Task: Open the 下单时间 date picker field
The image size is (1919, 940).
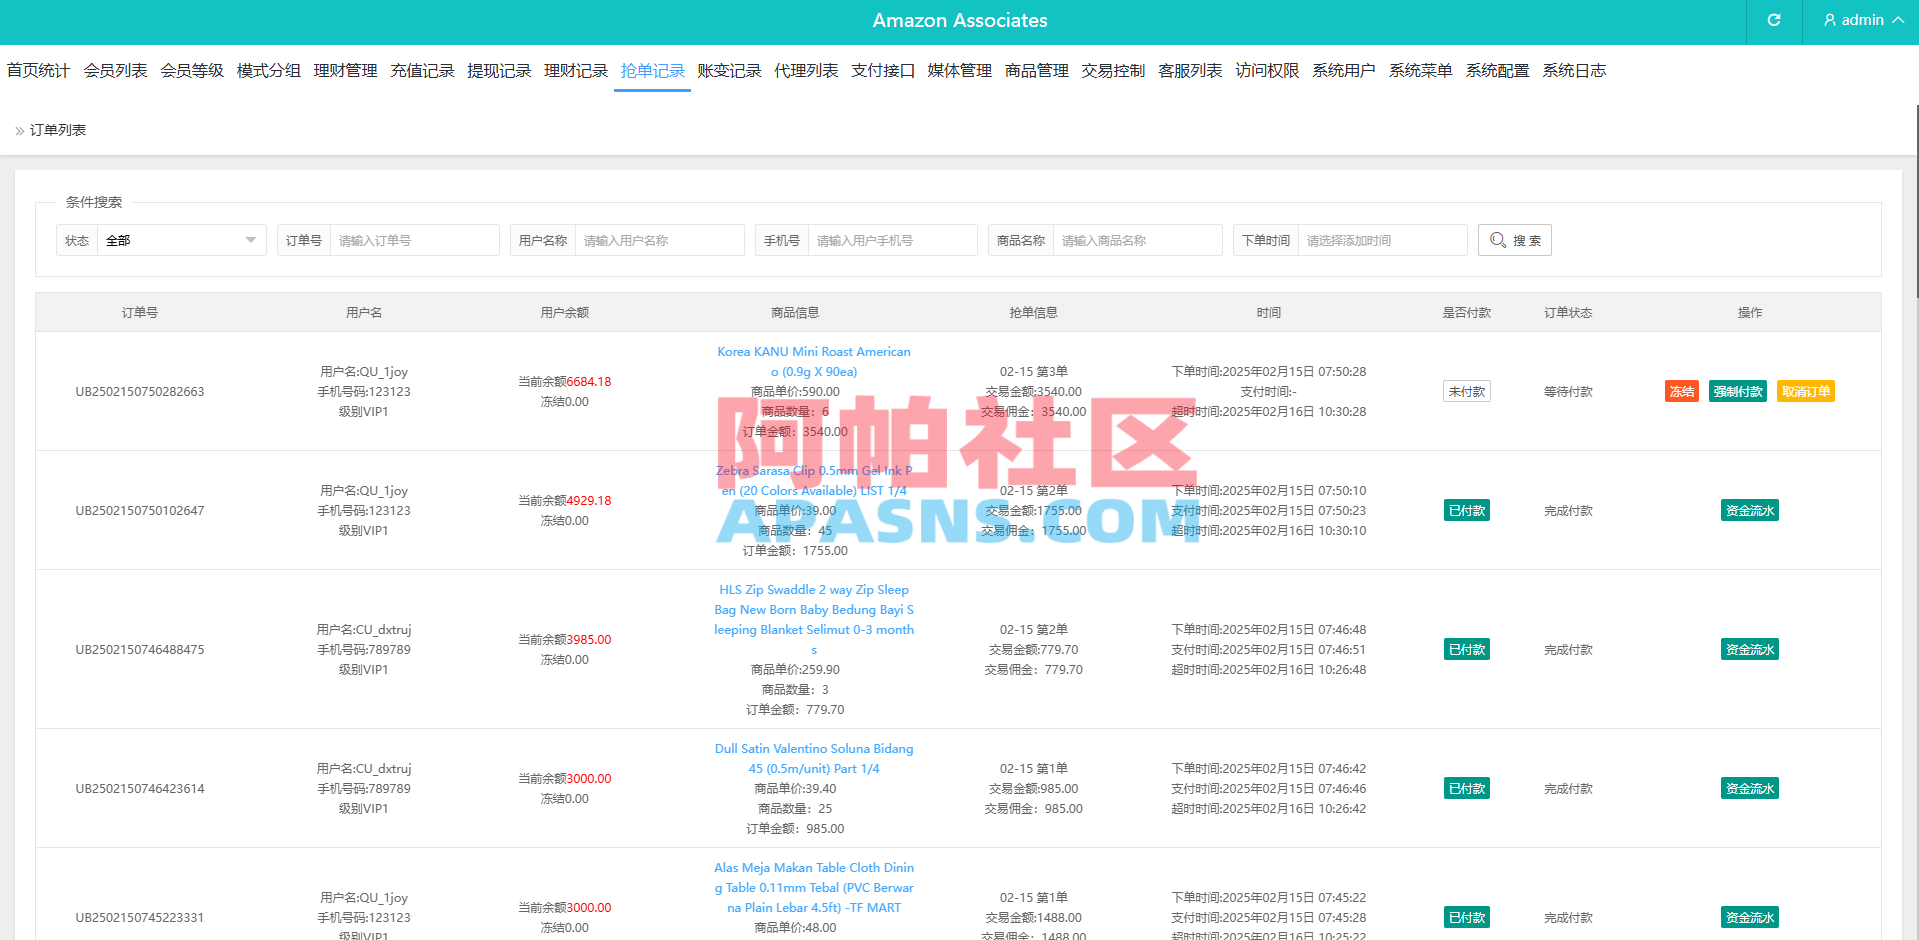Action: tap(1383, 240)
